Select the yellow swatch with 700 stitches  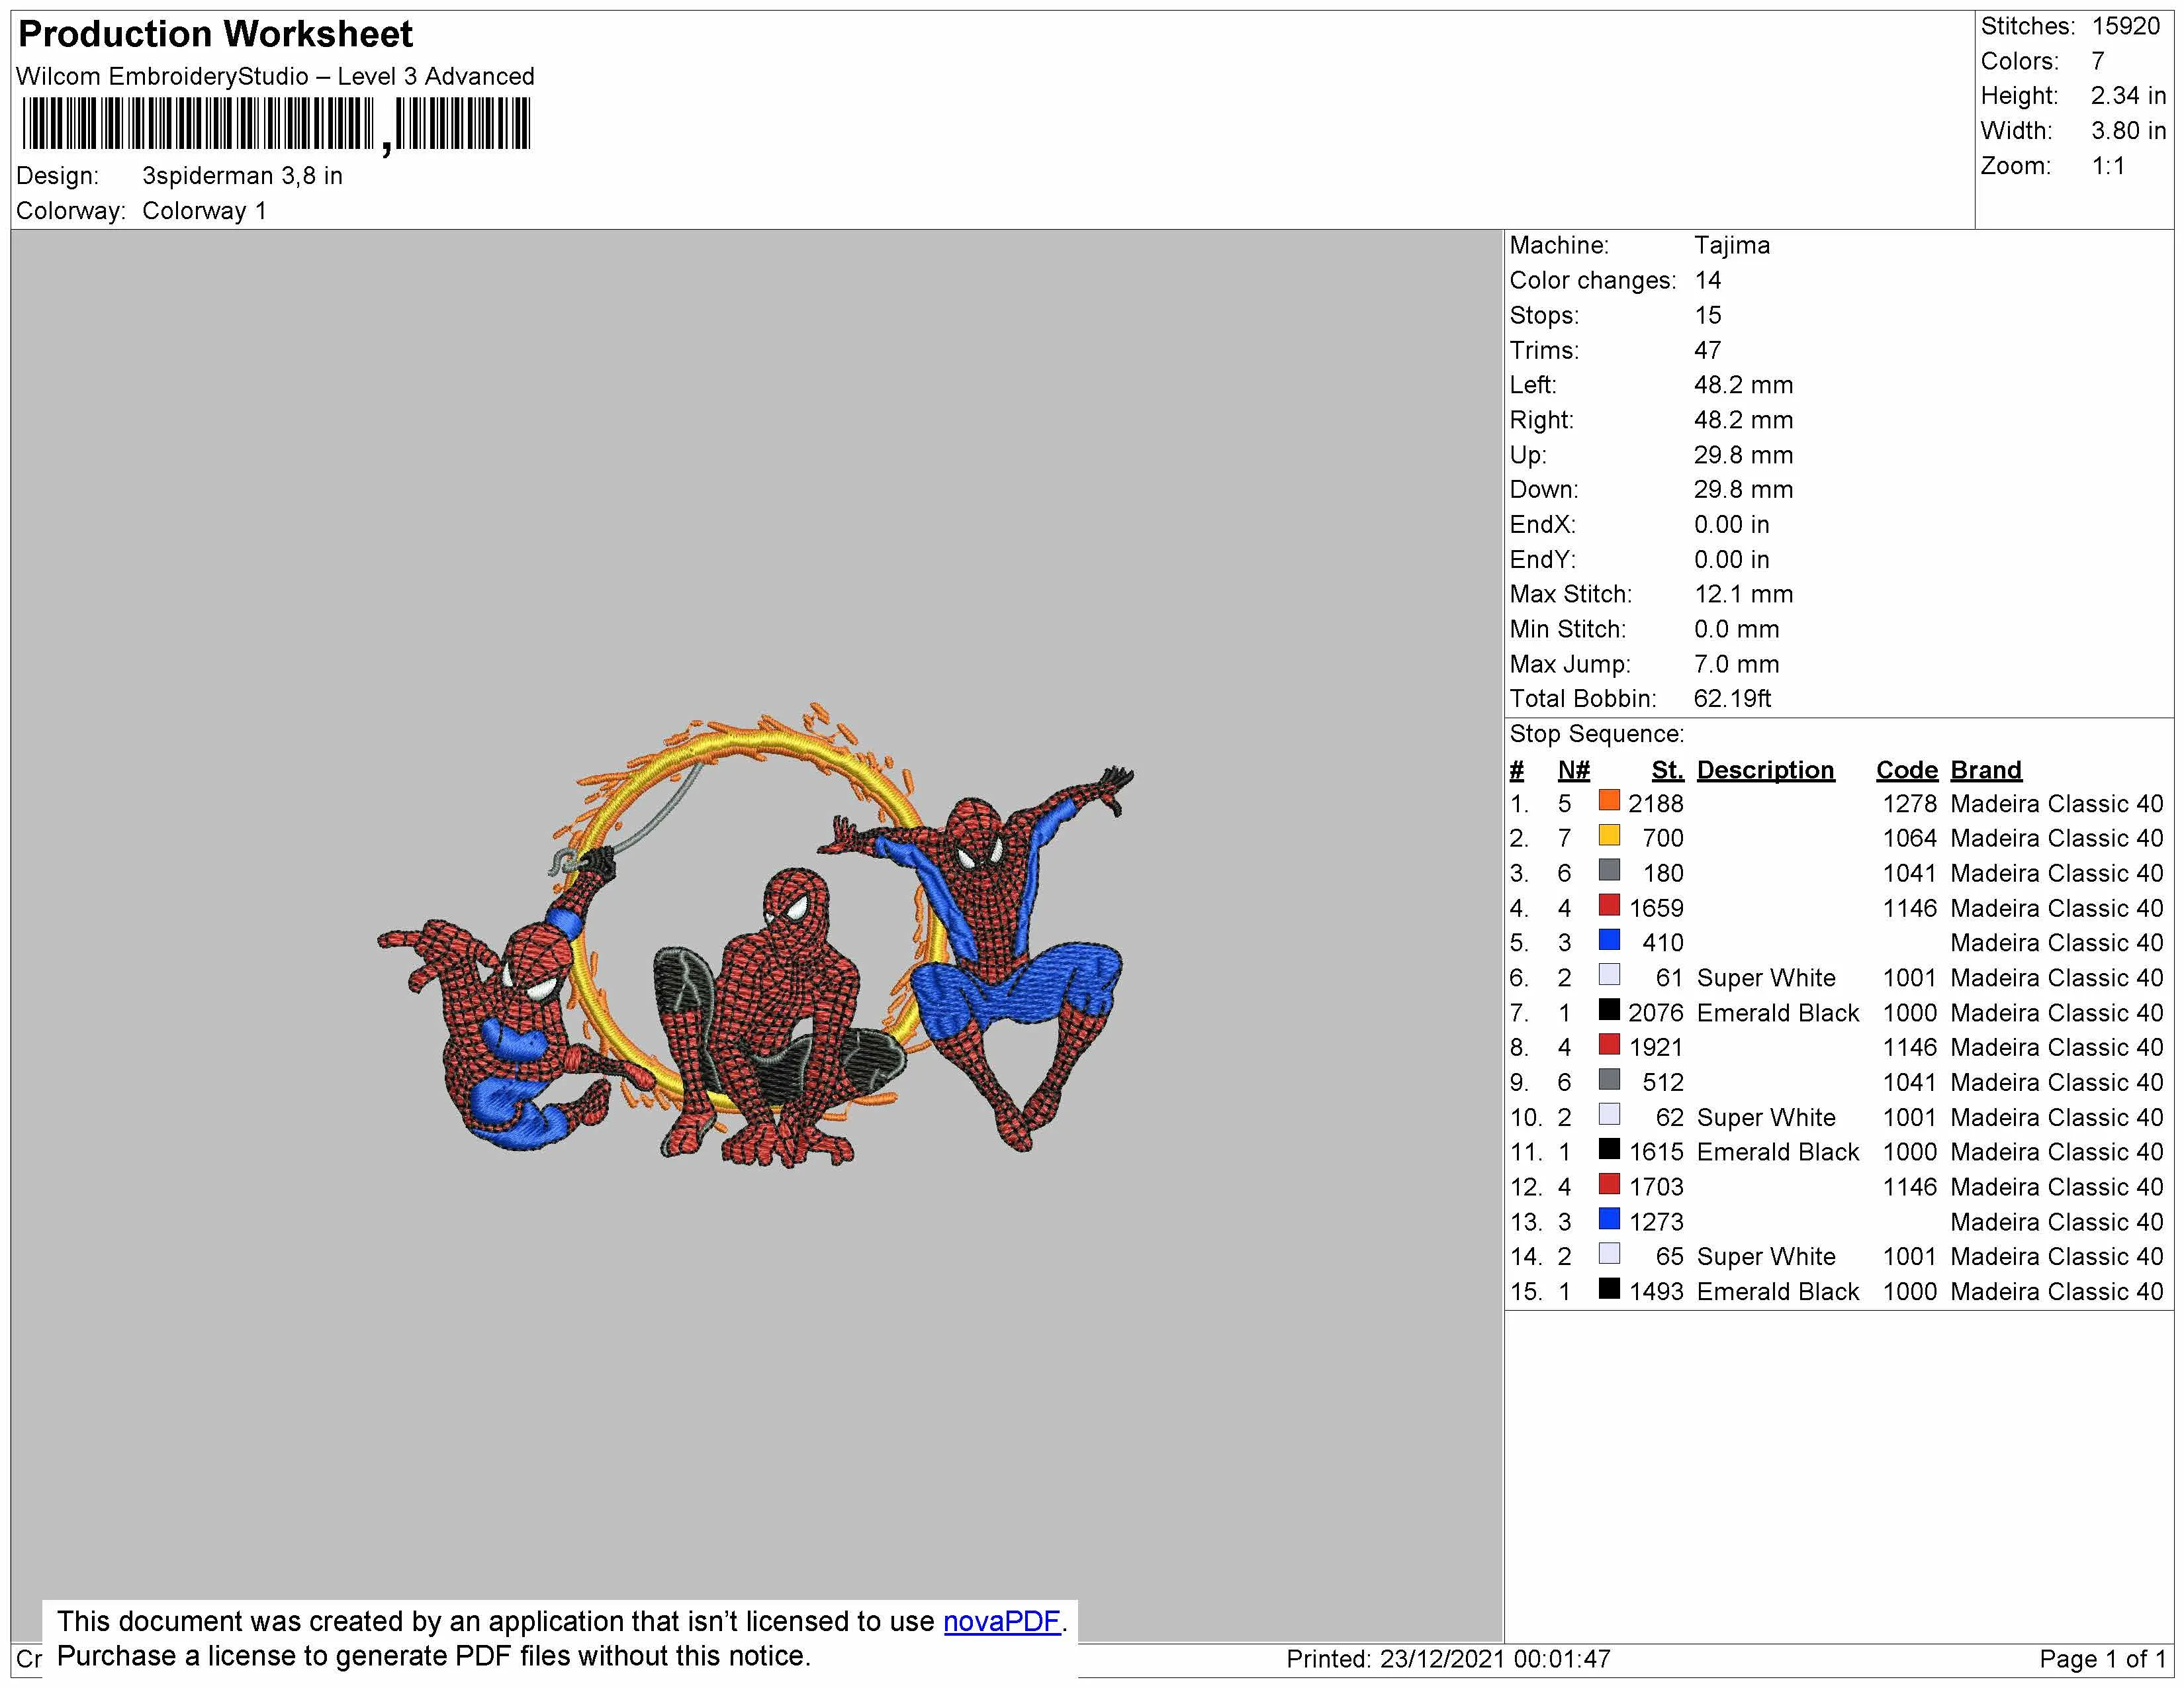(1609, 835)
